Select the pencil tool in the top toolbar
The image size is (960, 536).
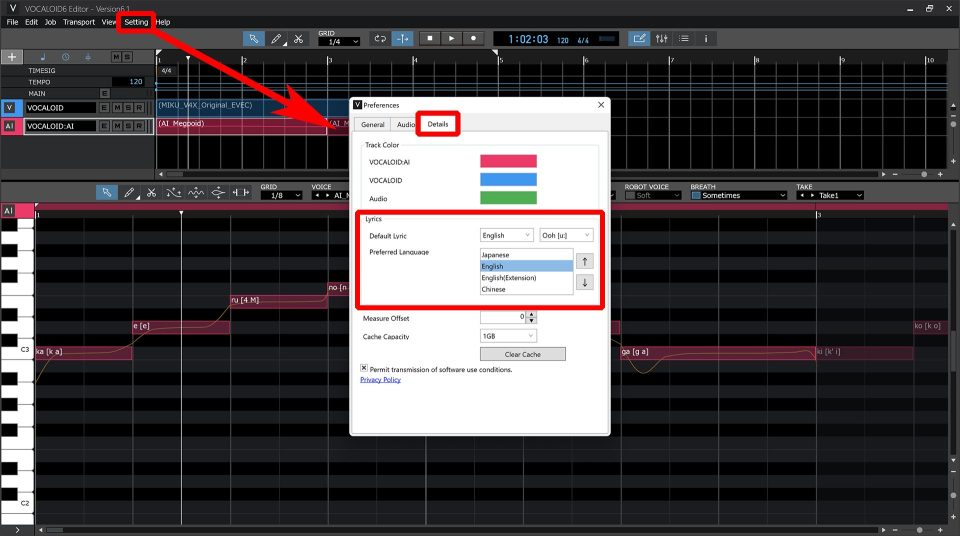[x=277, y=39]
